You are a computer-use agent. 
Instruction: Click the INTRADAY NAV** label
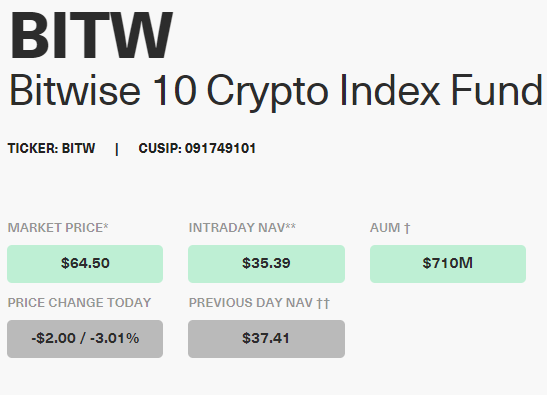click(242, 228)
